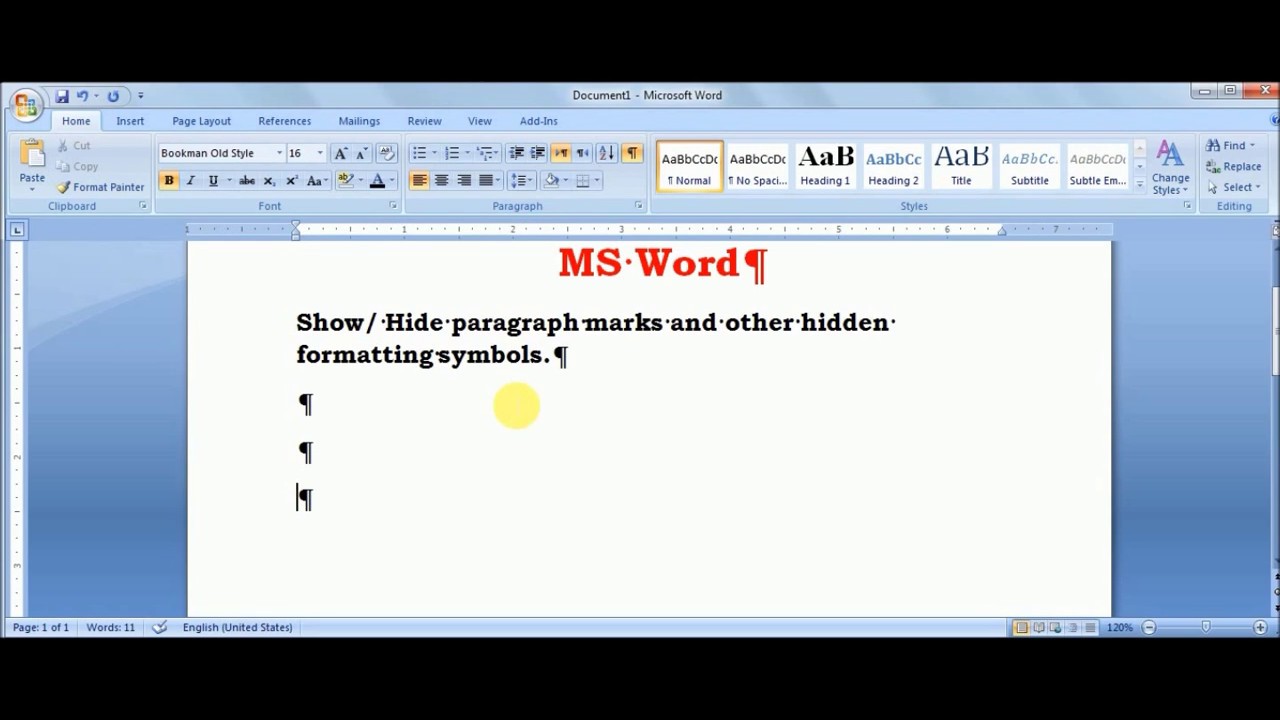Click the Format Painter tool
The image size is (1280, 720).
point(100,187)
